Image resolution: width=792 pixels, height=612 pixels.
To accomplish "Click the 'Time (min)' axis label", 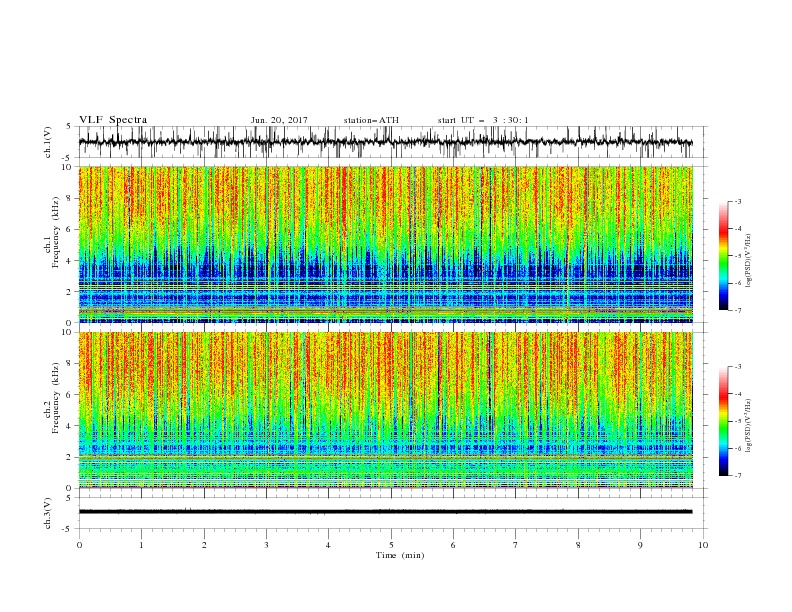I will (400, 555).
